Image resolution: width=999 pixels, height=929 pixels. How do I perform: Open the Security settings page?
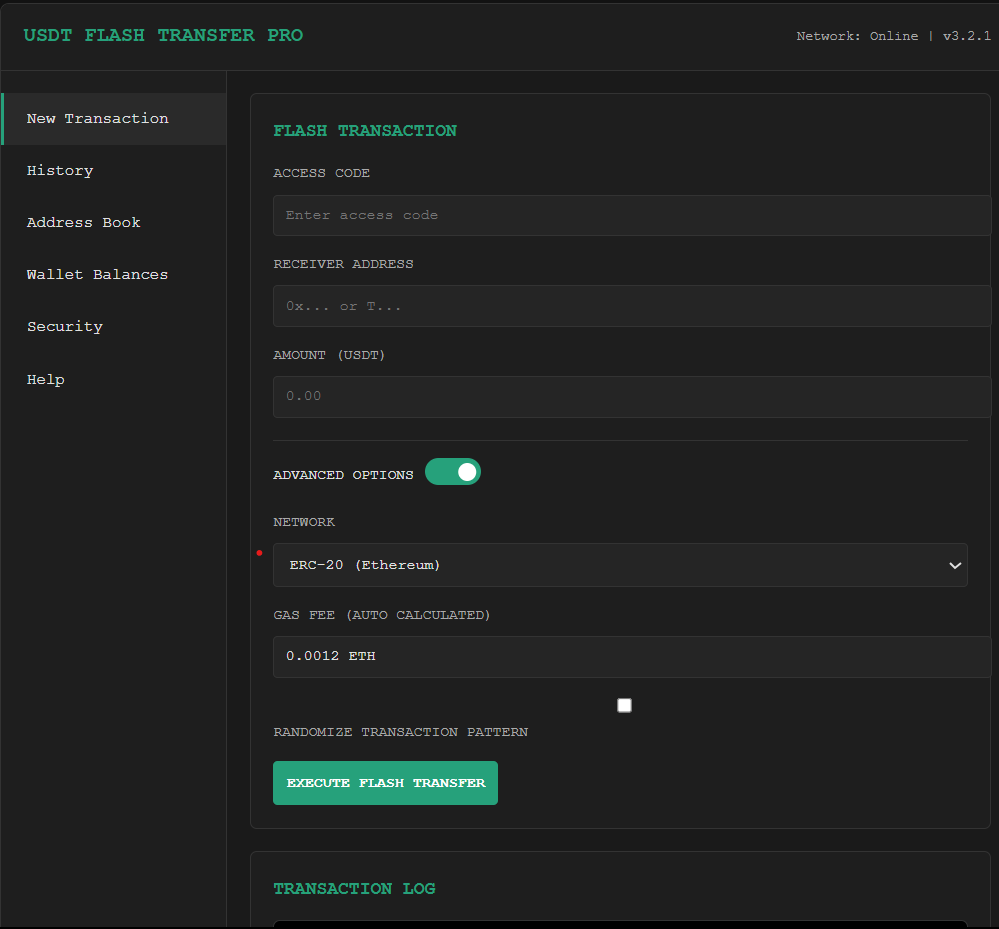pyautogui.click(x=65, y=327)
